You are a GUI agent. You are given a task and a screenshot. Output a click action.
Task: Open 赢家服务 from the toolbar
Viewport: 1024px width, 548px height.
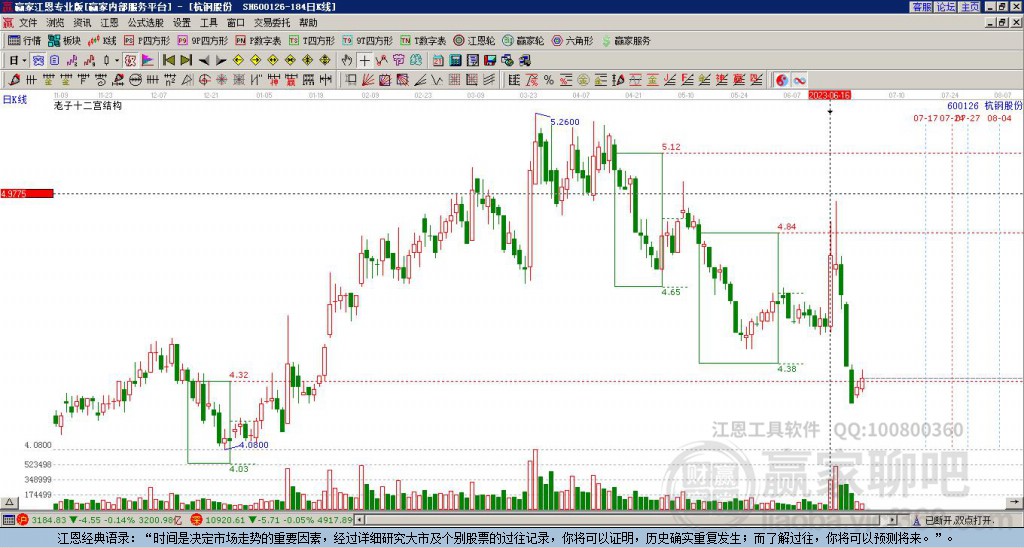[626, 40]
